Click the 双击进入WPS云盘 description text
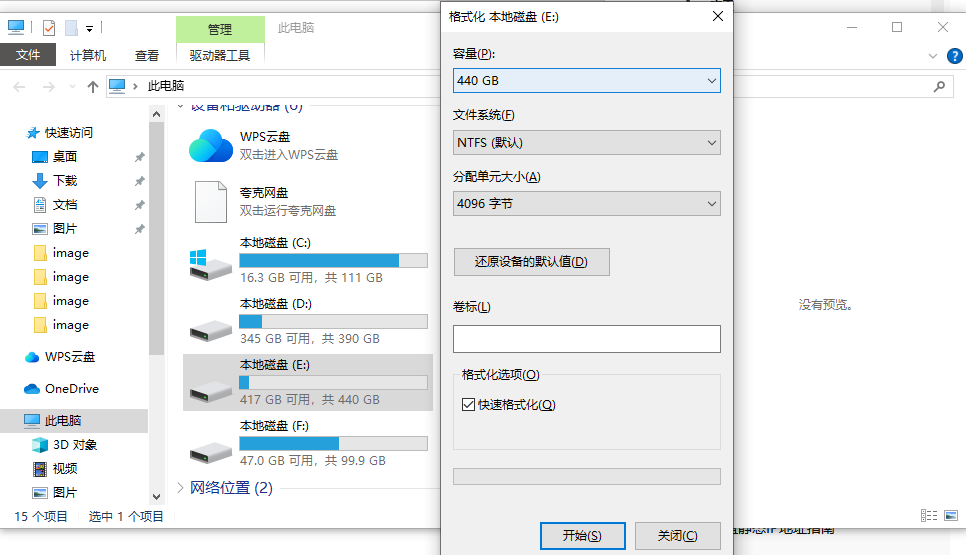 (289, 155)
